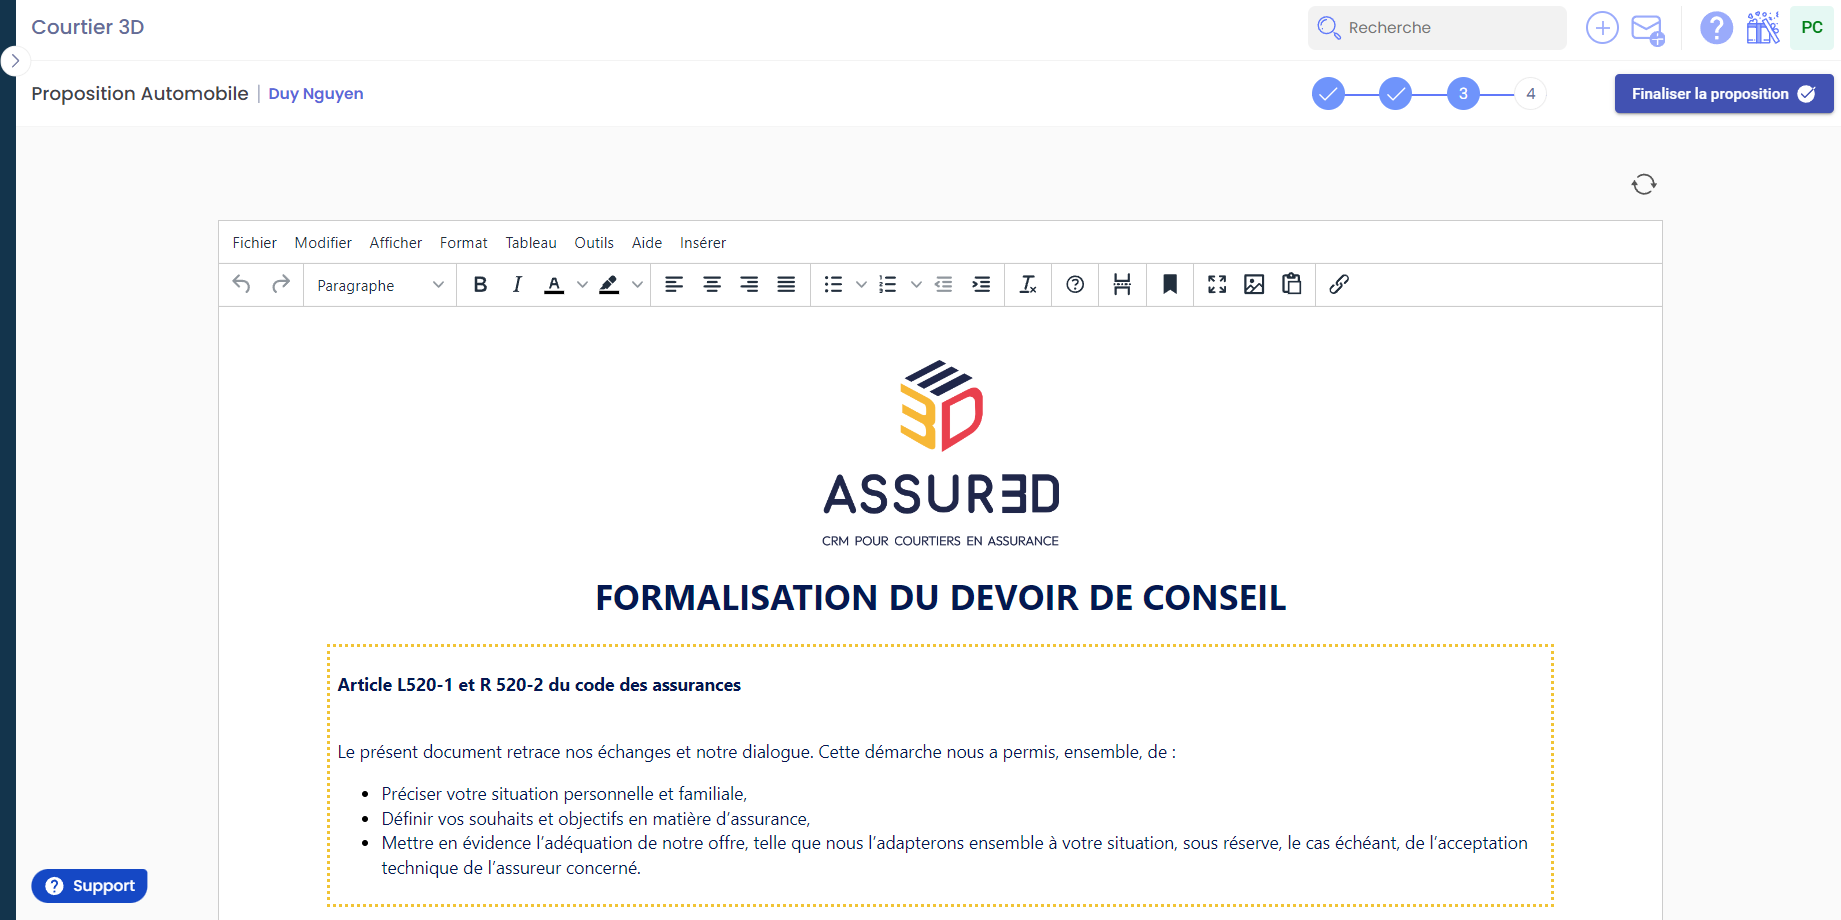Image resolution: width=1841 pixels, height=920 pixels.
Task: Clear text formatting
Action: (1028, 285)
